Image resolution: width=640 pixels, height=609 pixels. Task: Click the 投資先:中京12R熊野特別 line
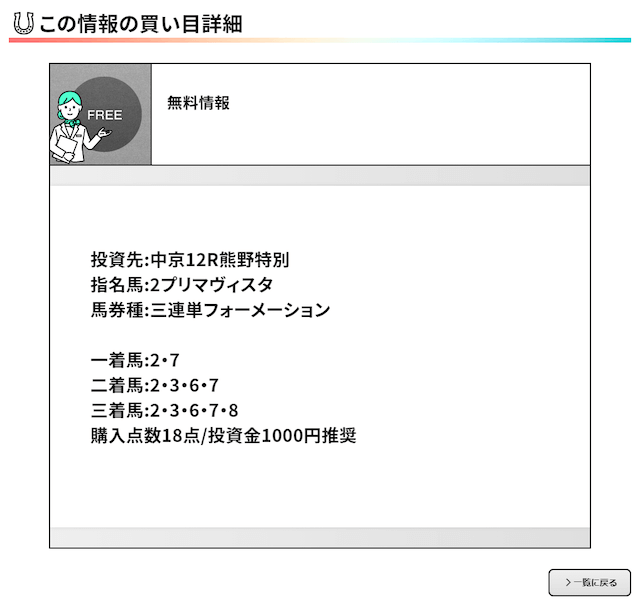190,260
